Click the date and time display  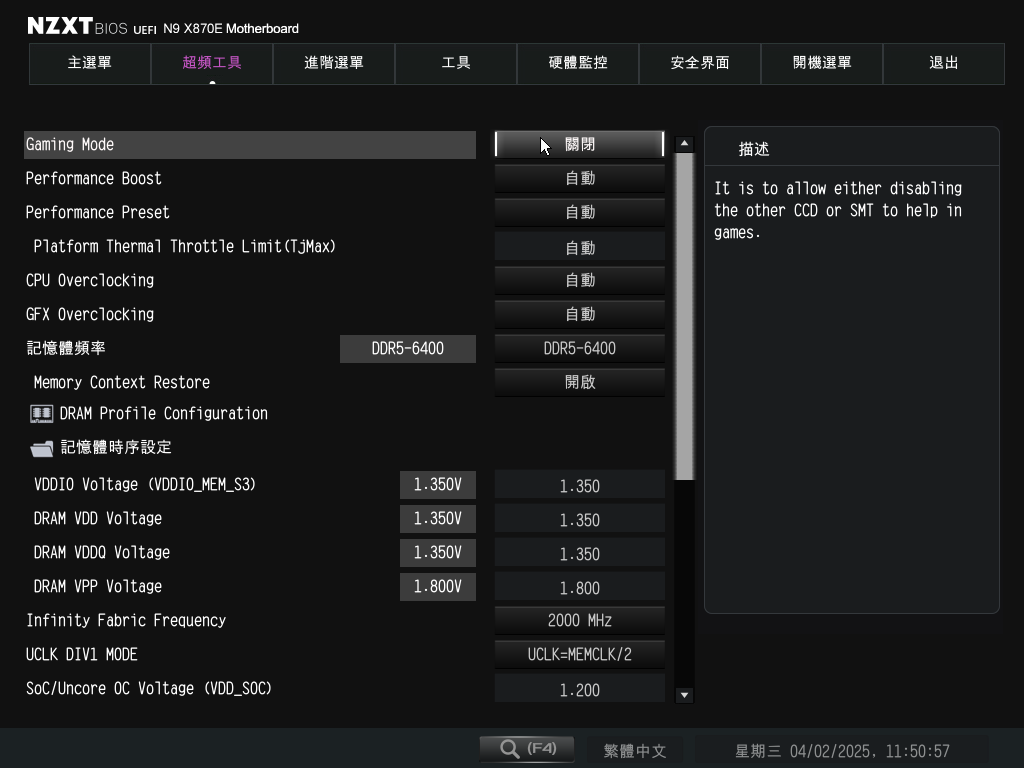pos(842,751)
